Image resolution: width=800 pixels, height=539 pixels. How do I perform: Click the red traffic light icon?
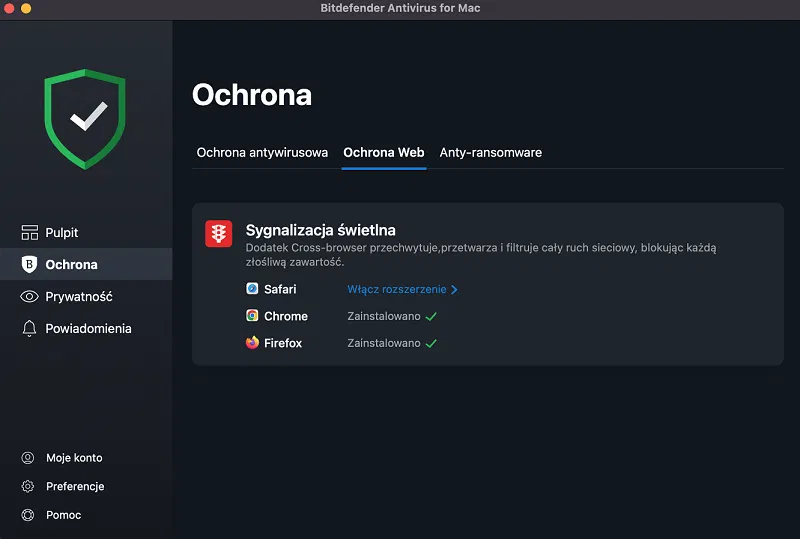[x=219, y=234]
